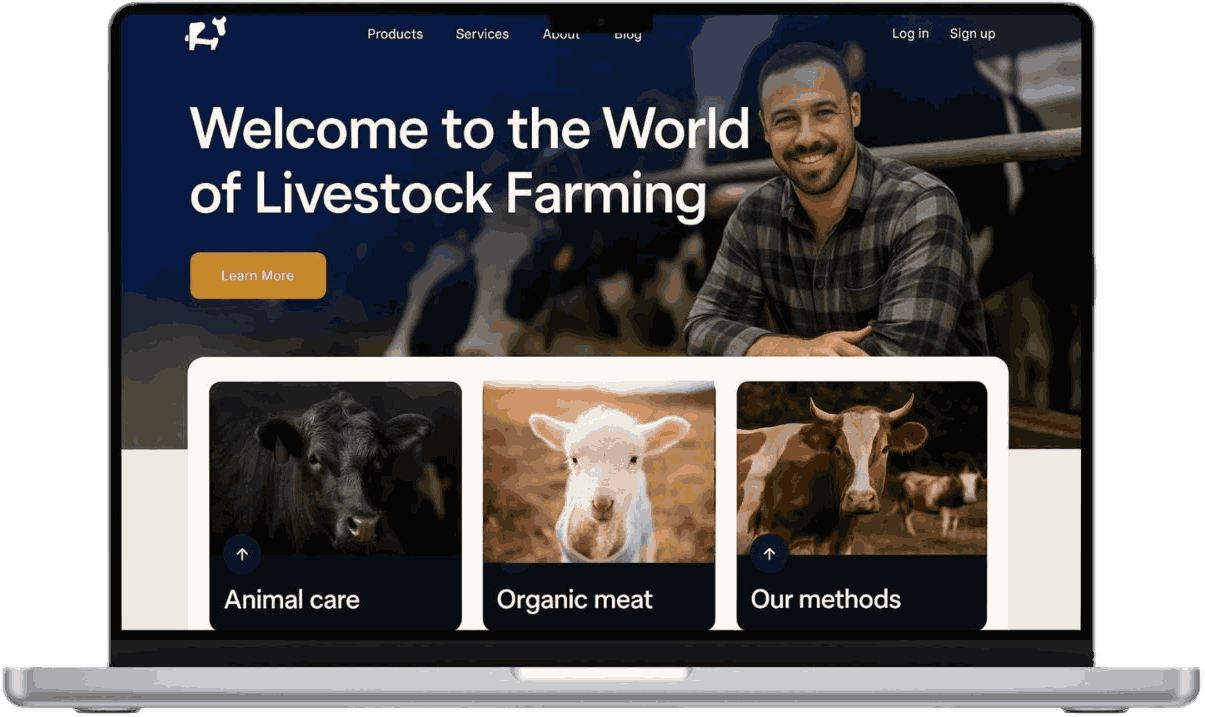Click the Log in link
Image resolution: width=1205 pixels, height=717 pixels.
[x=910, y=34]
